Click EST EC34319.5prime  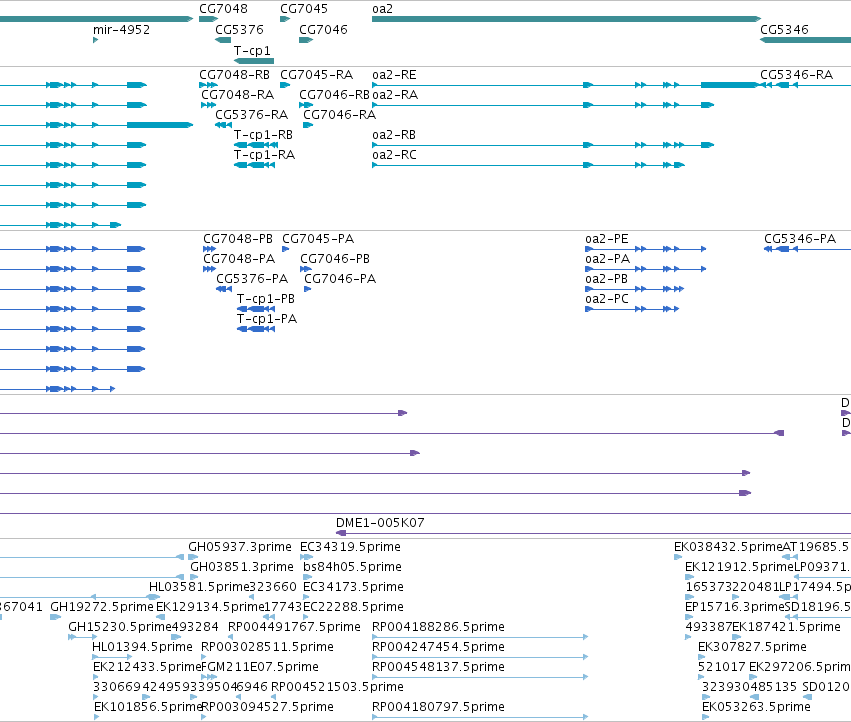351,547
